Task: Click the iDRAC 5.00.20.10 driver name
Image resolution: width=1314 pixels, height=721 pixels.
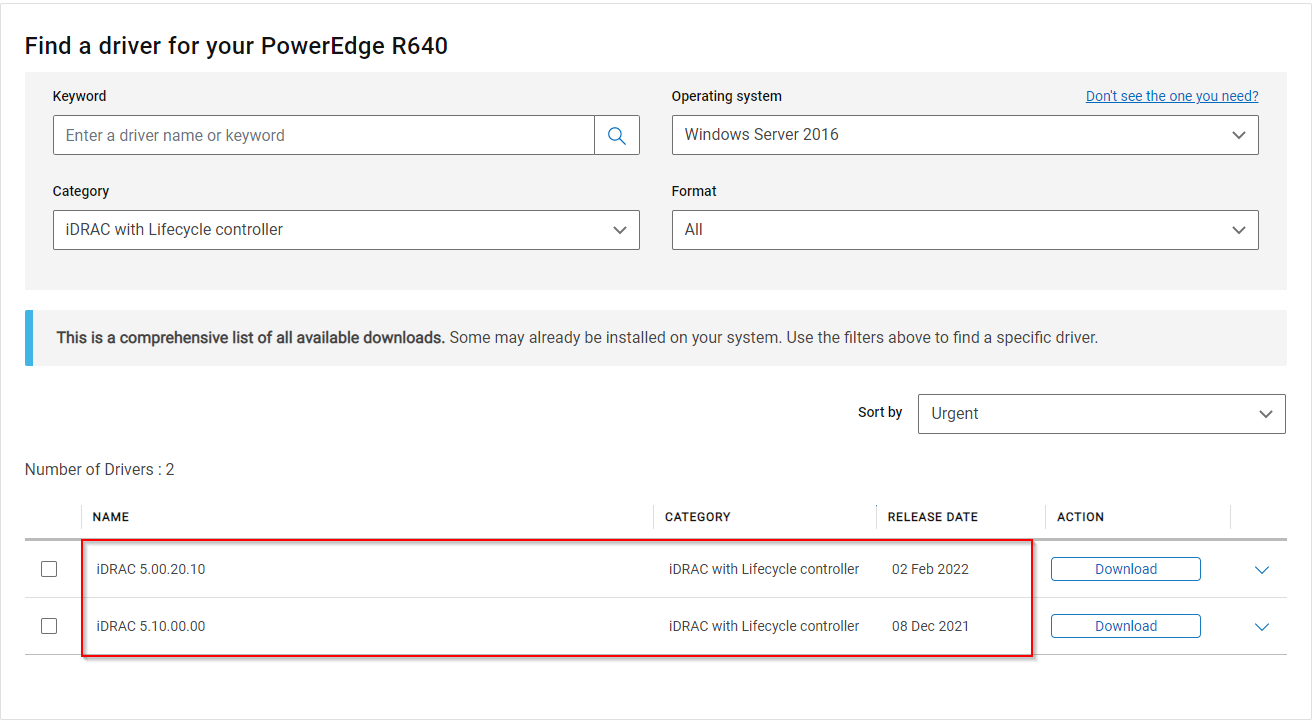Action: [x=151, y=569]
